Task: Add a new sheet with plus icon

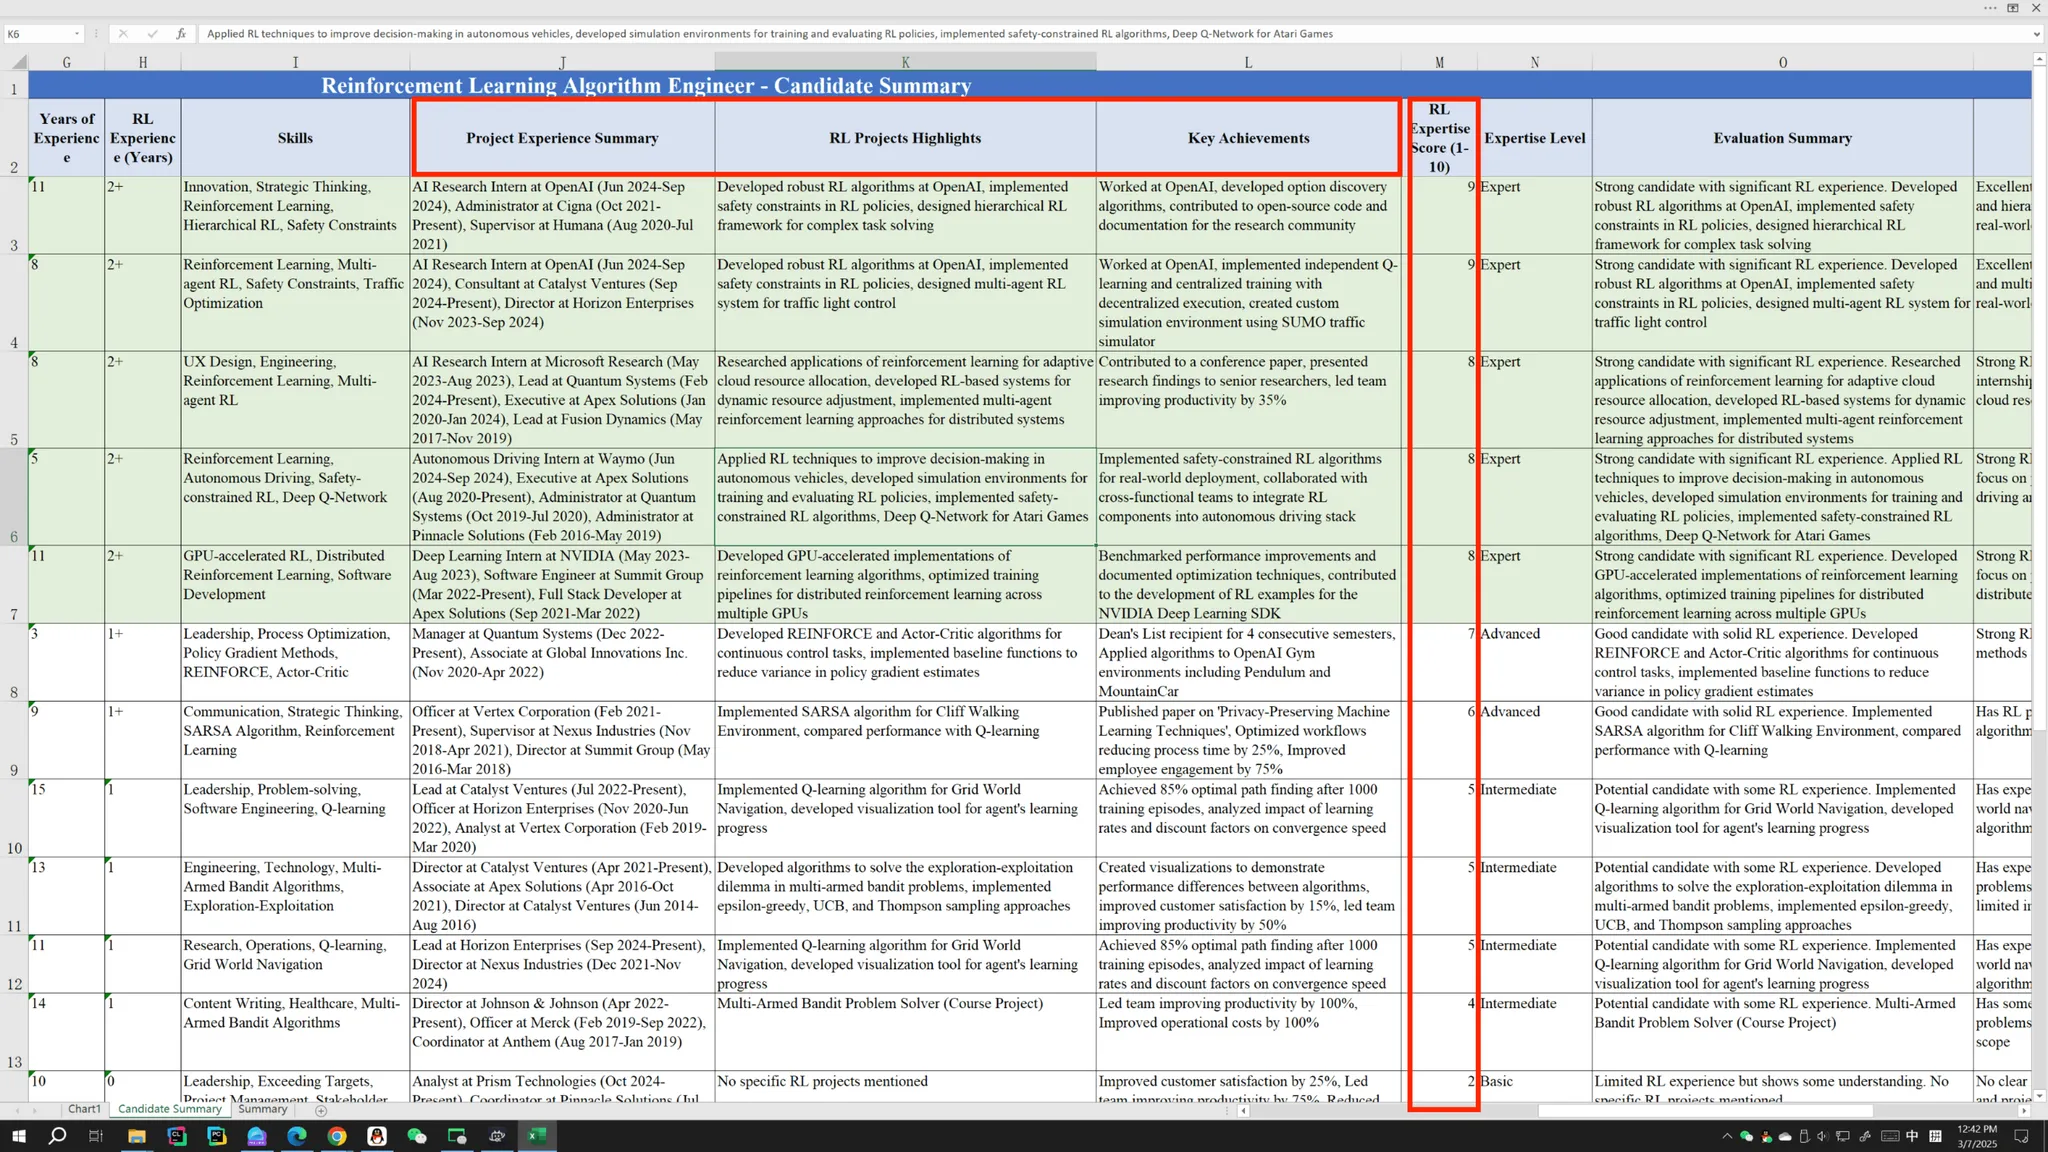Action: 321,1110
